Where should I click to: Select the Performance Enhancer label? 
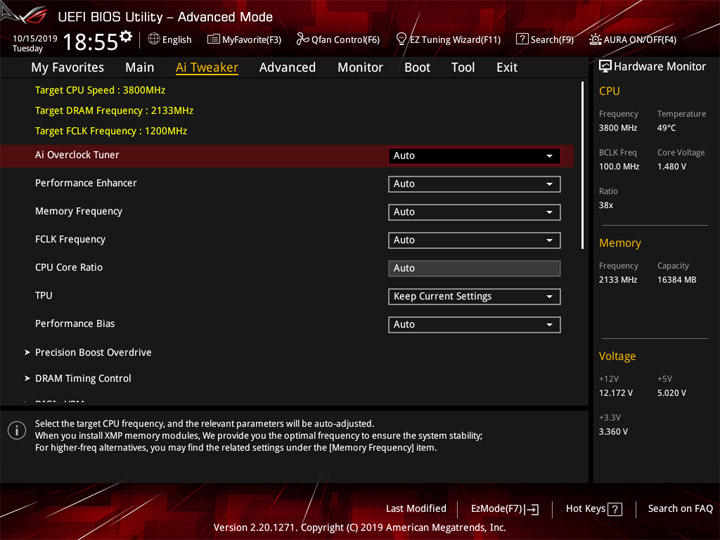(x=86, y=183)
